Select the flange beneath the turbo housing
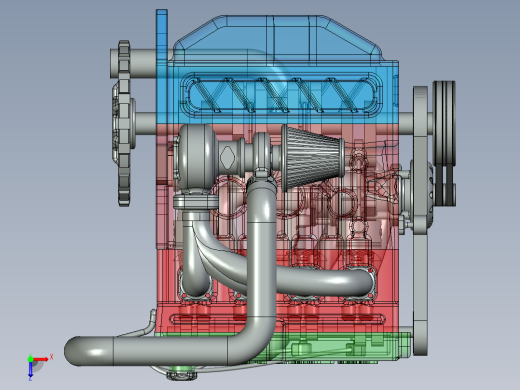This screenshot has height=390, width=520. 196,202
